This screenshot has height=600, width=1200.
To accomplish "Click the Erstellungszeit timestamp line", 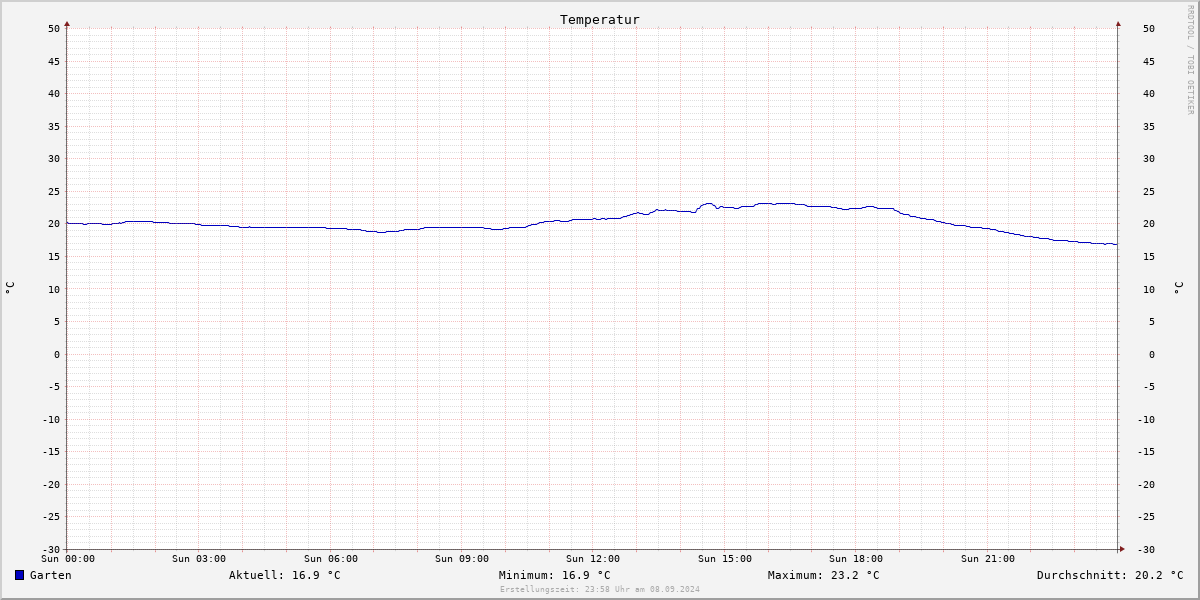I will (x=600, y=589).
